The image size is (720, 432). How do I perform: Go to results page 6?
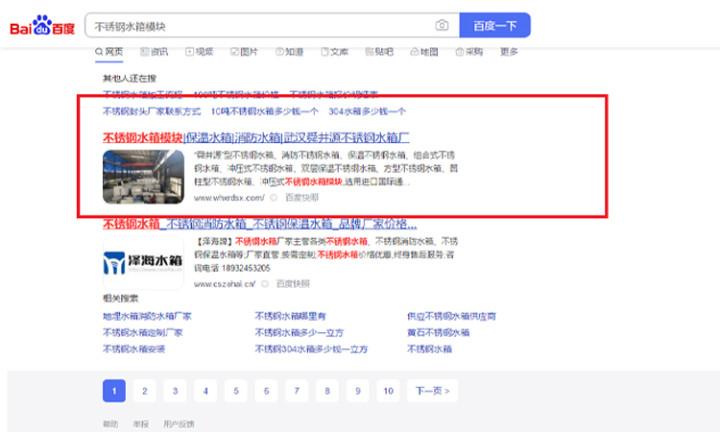tap(266, 391)
